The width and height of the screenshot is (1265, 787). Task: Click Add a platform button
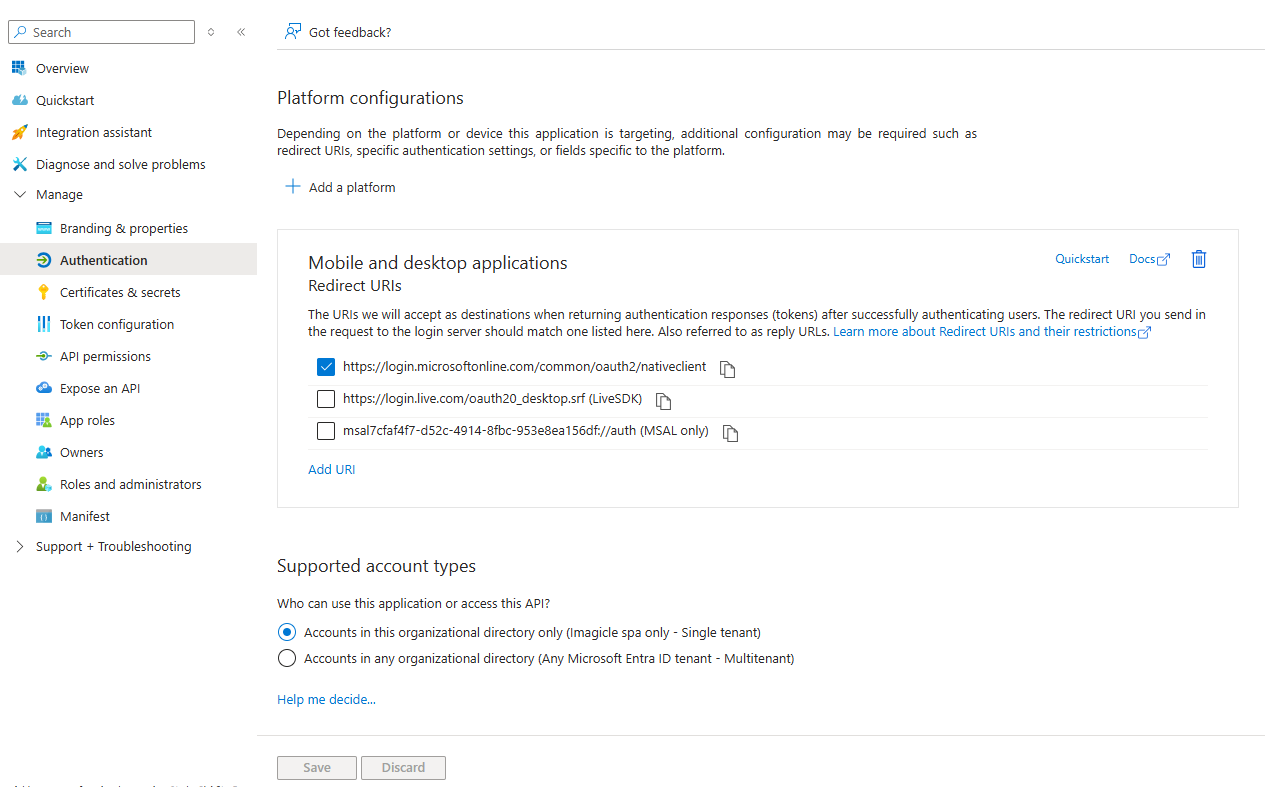(x=341, y=187)
